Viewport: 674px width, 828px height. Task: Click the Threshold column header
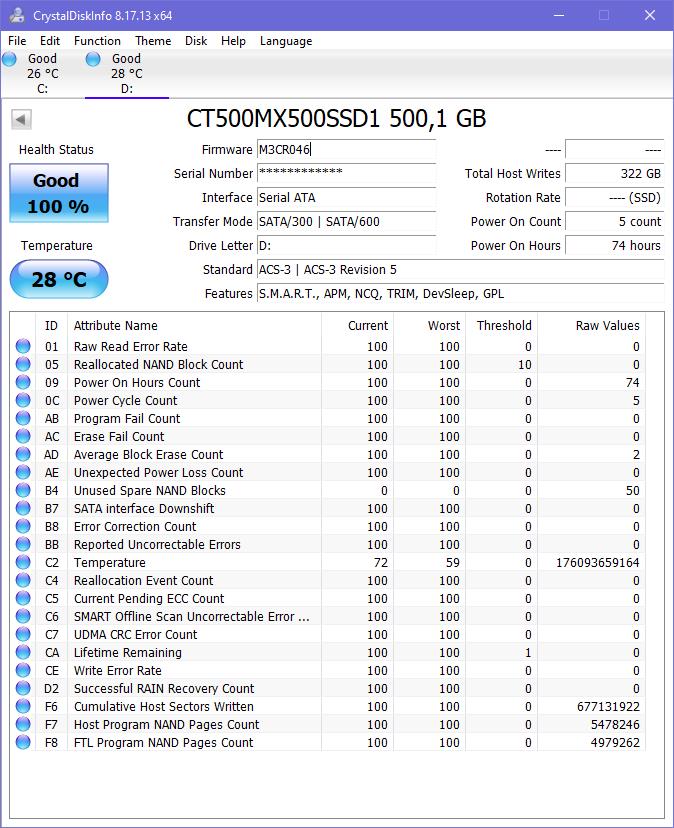pos(501,325)
